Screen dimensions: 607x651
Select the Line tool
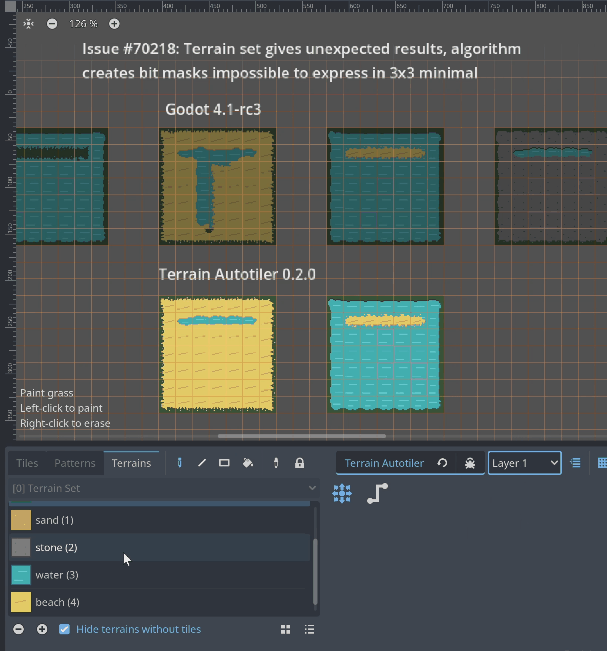[202, 463]
